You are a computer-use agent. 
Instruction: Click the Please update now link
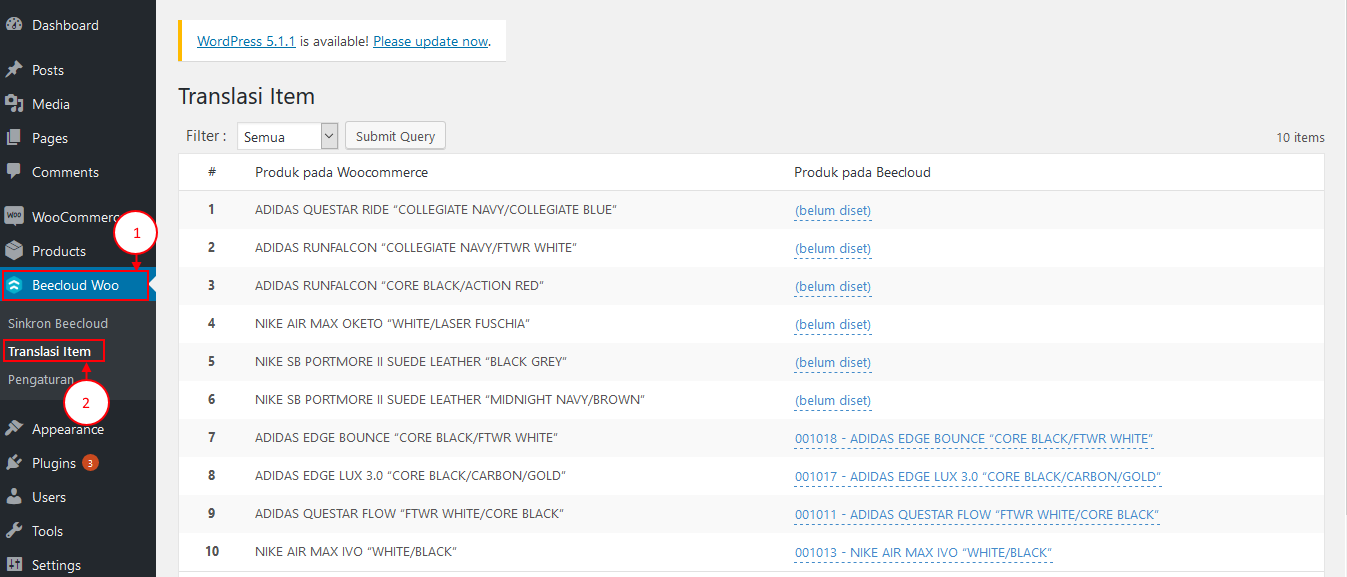431,41
